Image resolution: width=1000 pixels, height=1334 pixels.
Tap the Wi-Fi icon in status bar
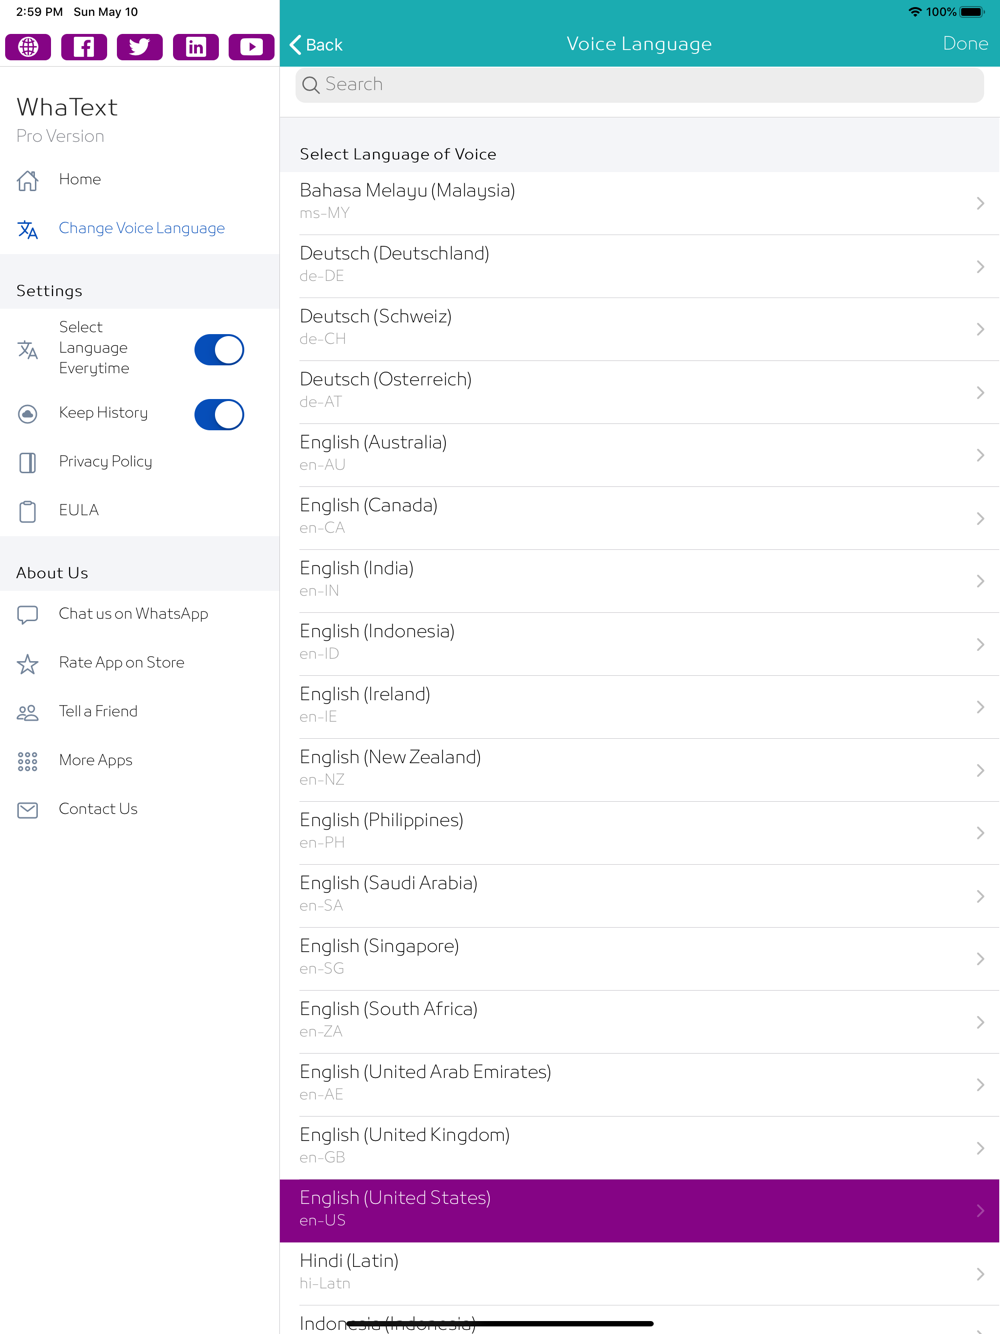[915, 12]
